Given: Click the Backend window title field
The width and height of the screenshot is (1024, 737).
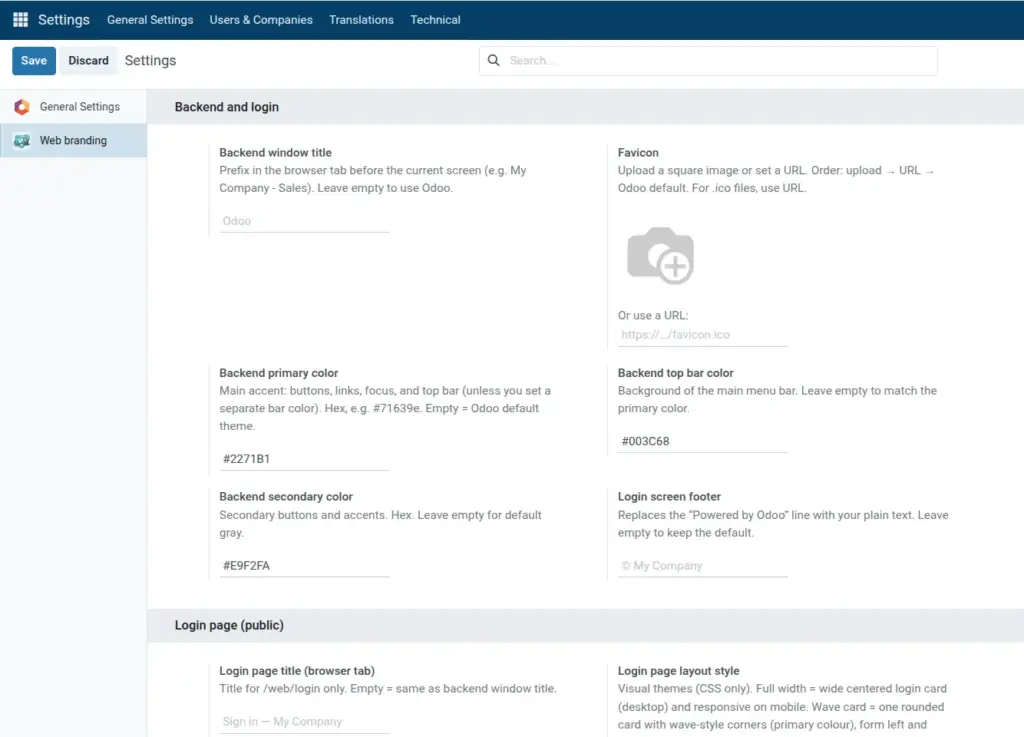Looking at the screenshot, I should point(304,221).
